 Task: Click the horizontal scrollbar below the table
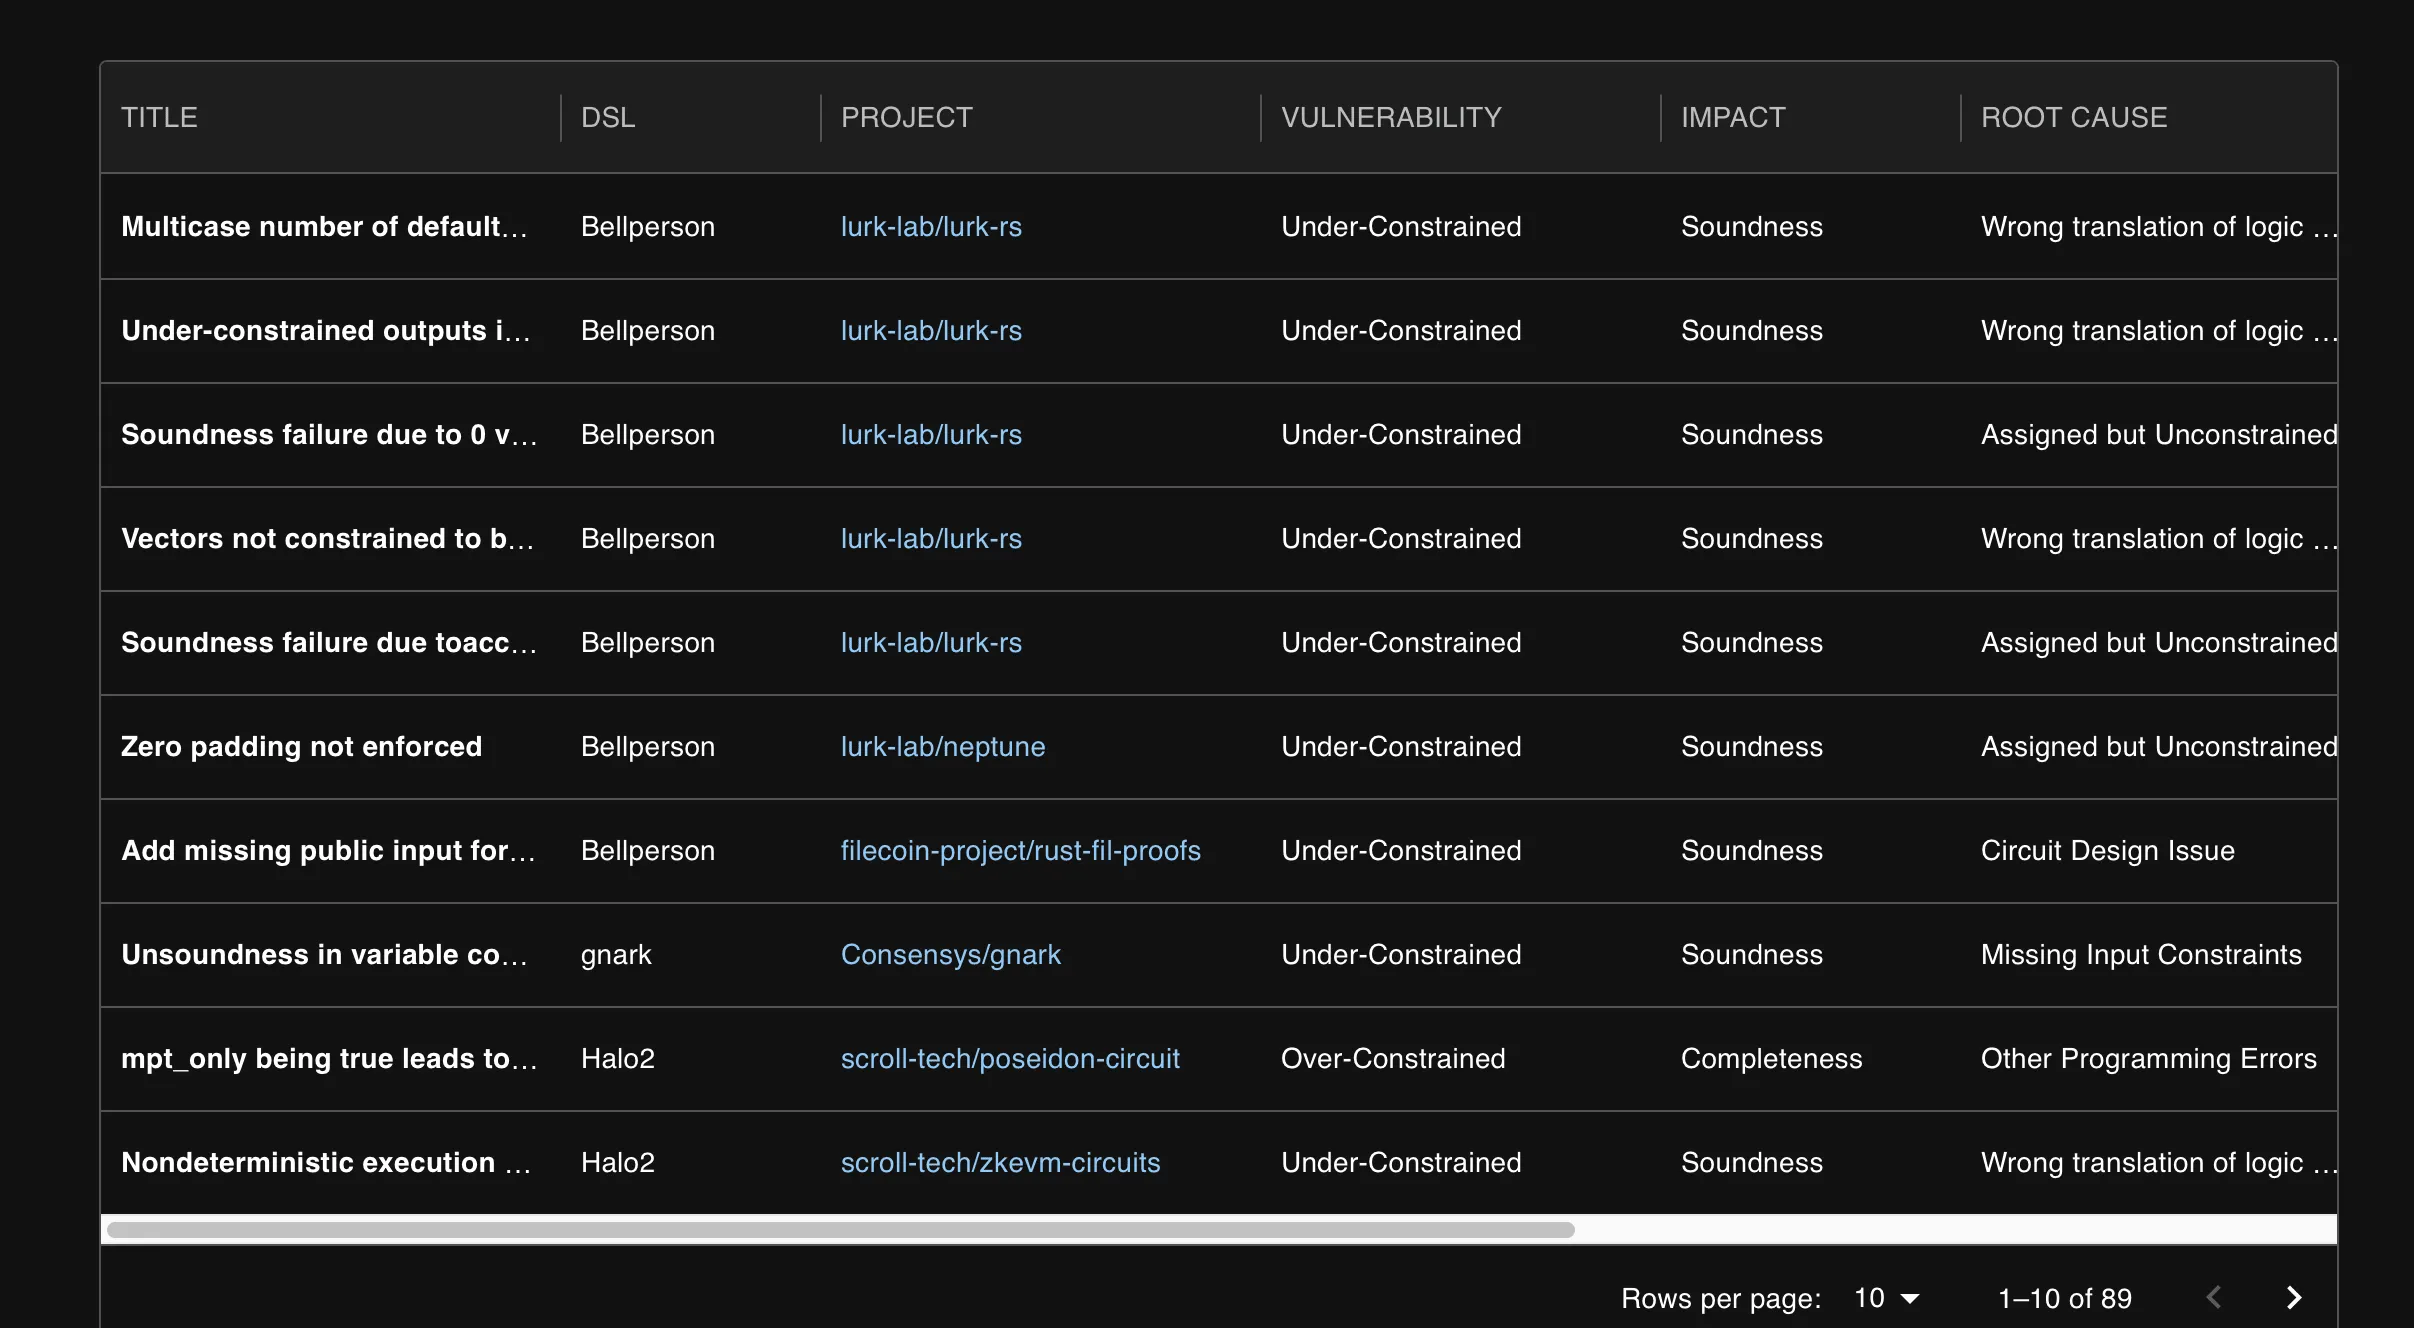(838, 1229)
